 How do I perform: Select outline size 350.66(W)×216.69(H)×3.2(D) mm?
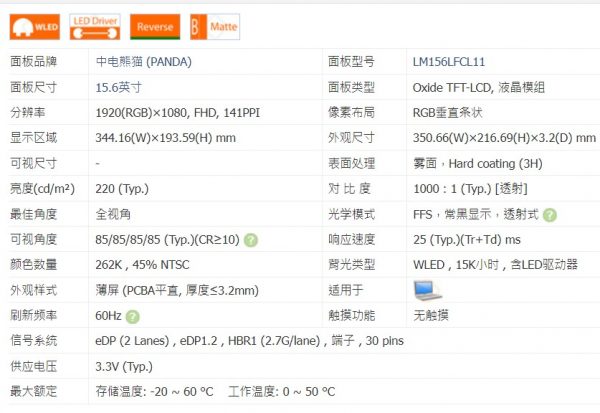504,138
